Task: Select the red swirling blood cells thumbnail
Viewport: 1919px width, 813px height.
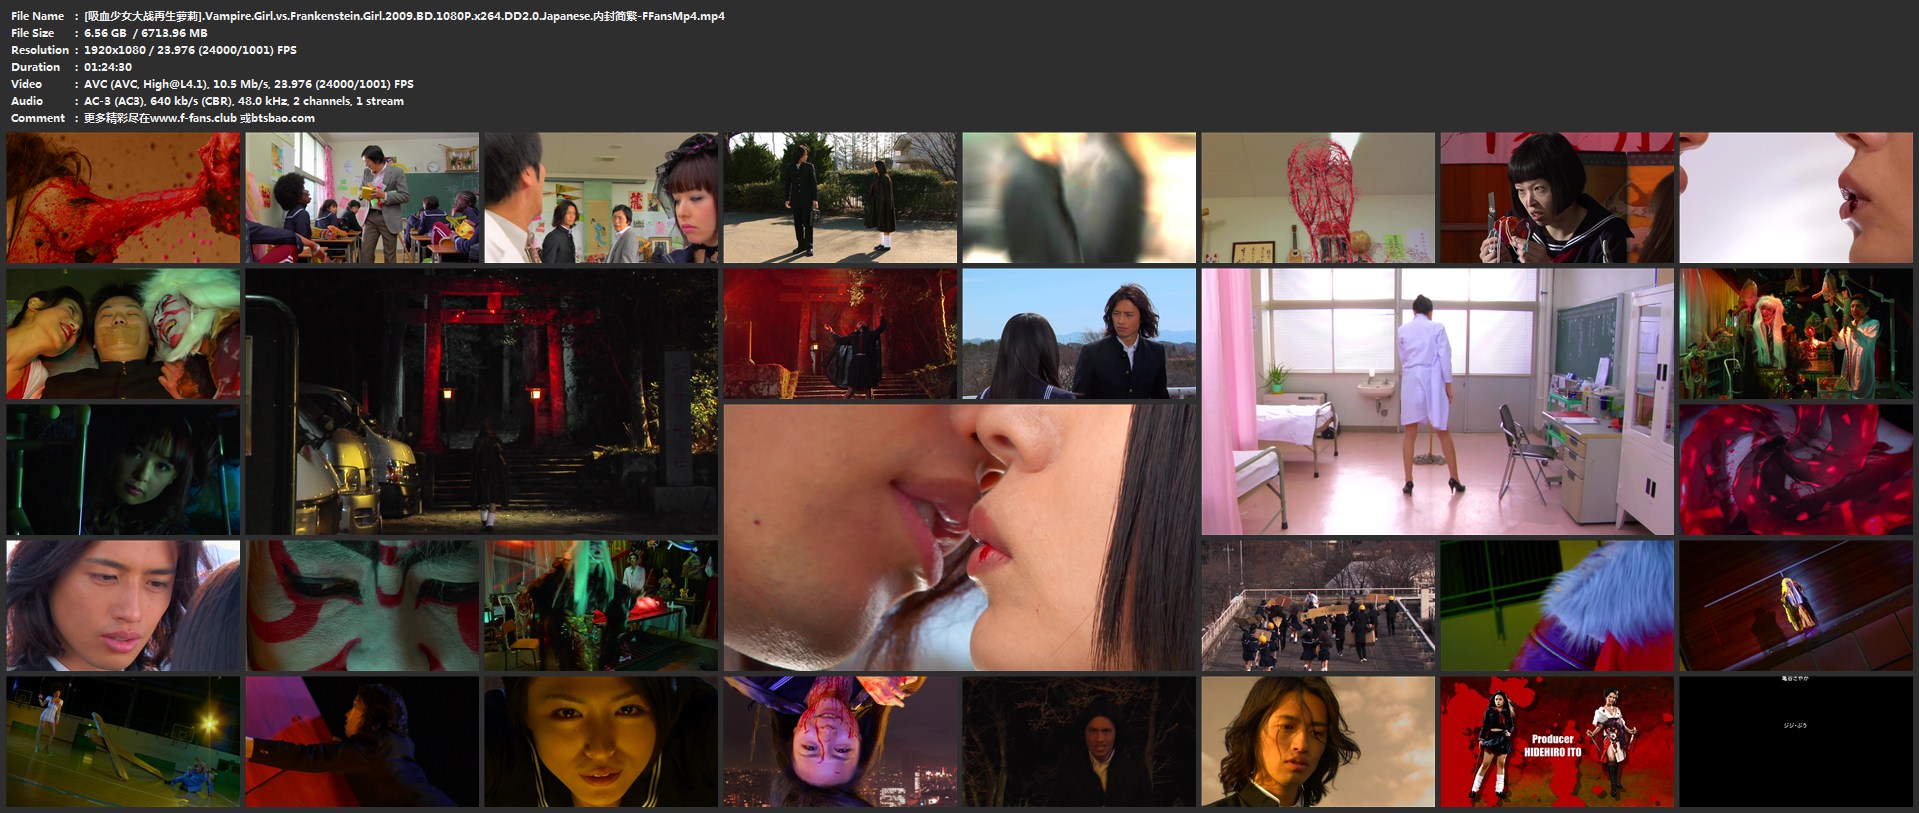Action: point(1795,469)
